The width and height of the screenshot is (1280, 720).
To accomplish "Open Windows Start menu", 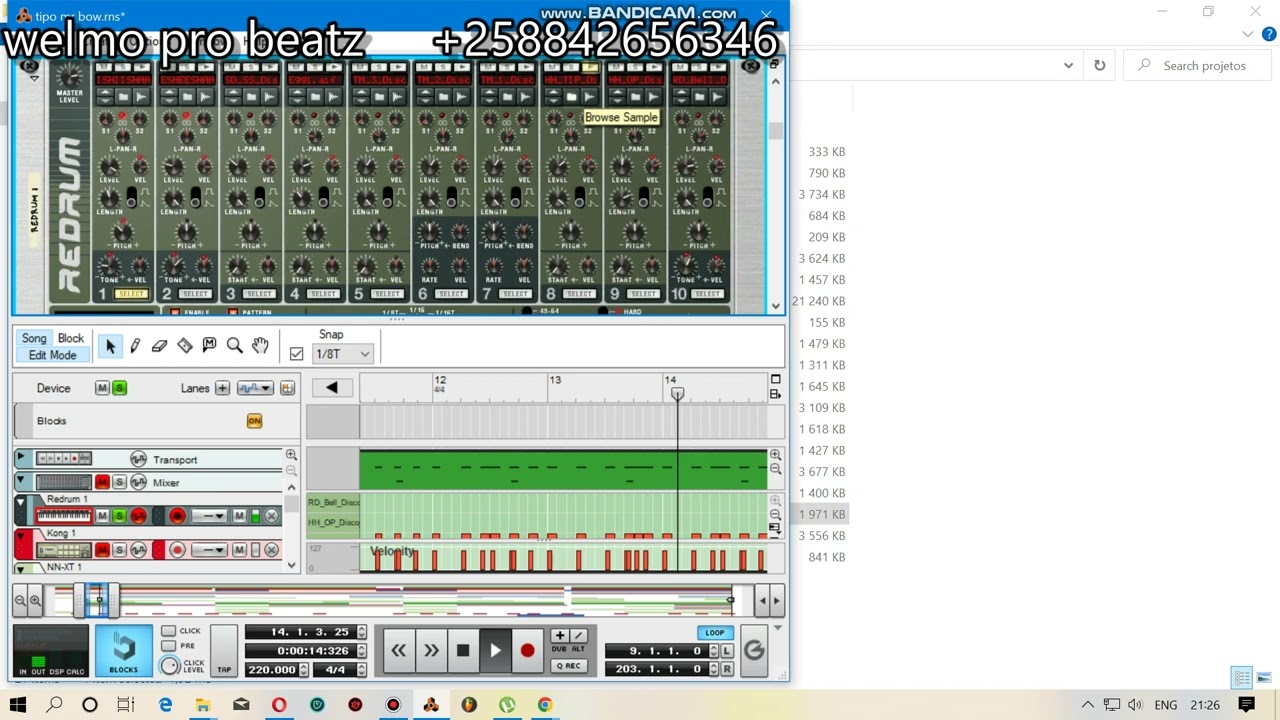I will (18, 705).
